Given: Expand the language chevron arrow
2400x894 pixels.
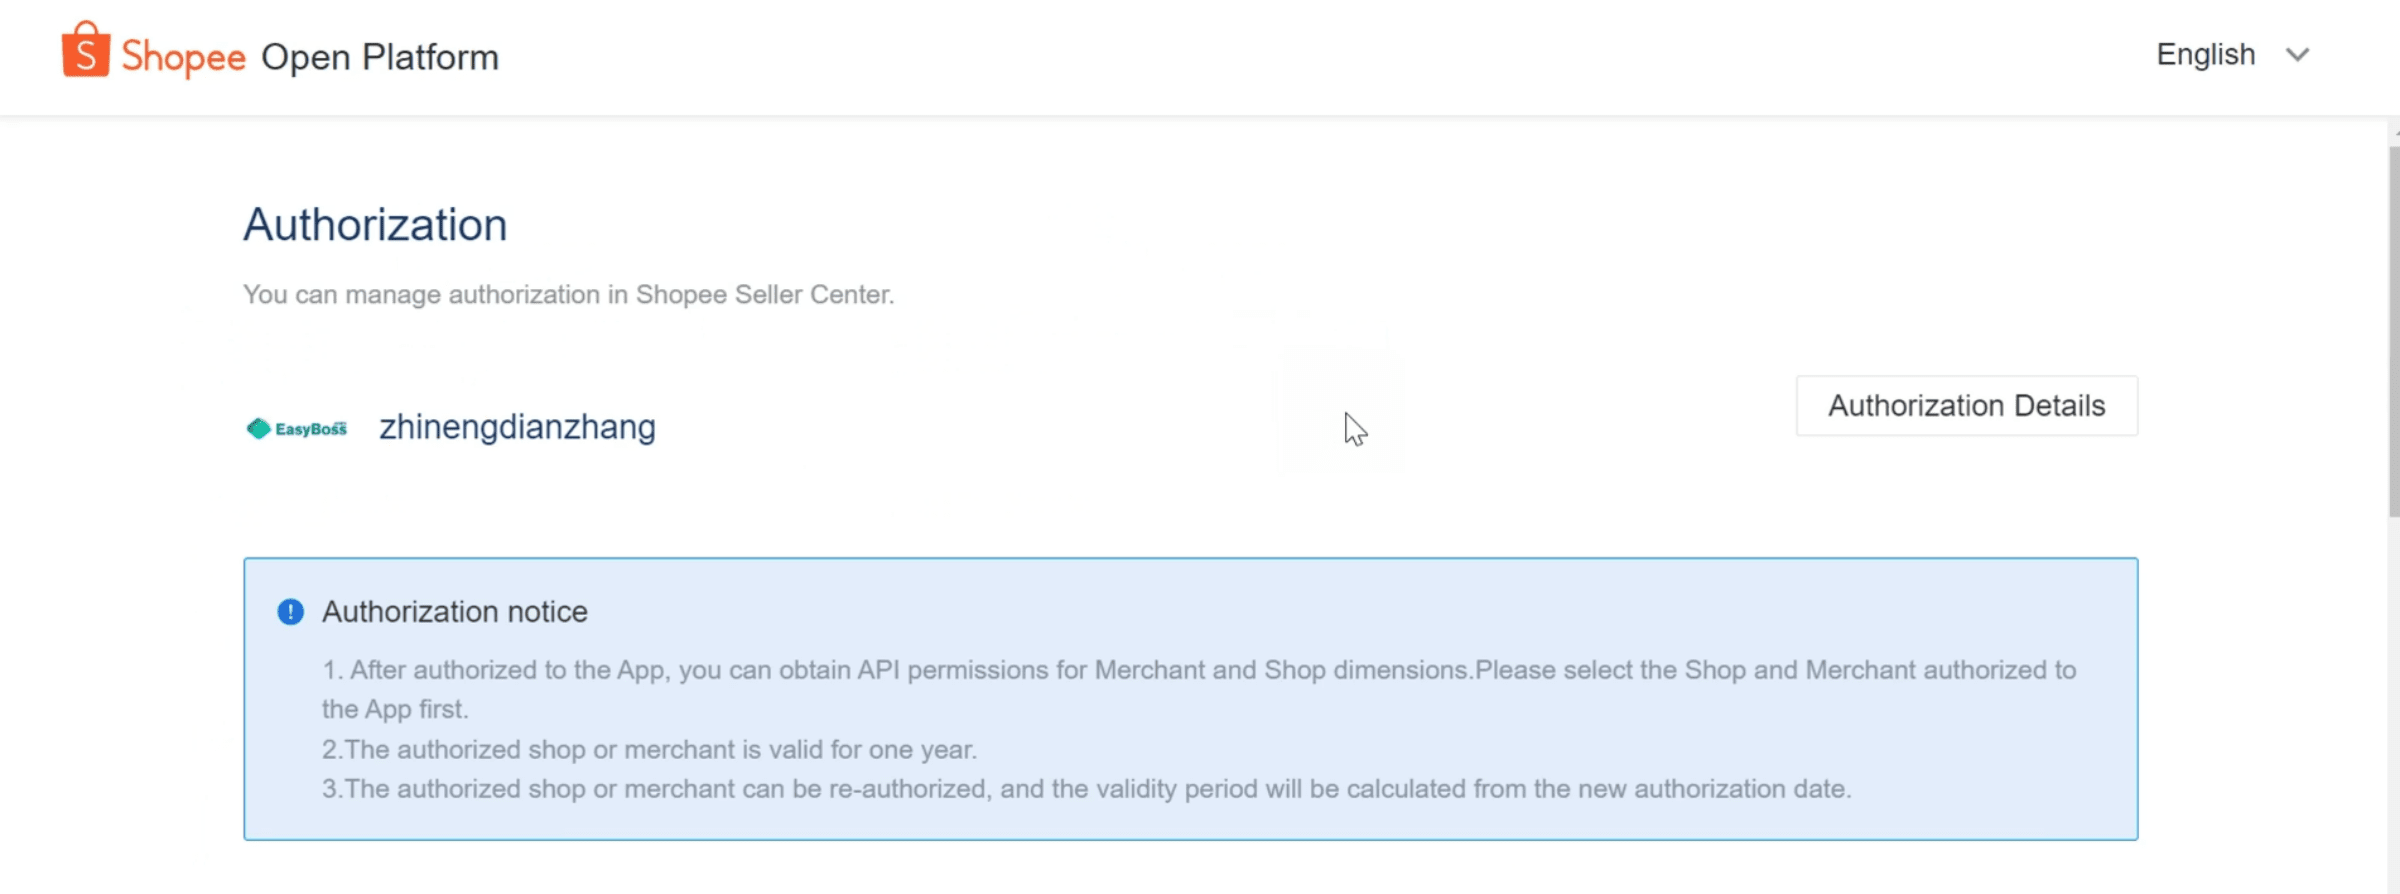Looking at the screenshot, I should (2298, 55).
